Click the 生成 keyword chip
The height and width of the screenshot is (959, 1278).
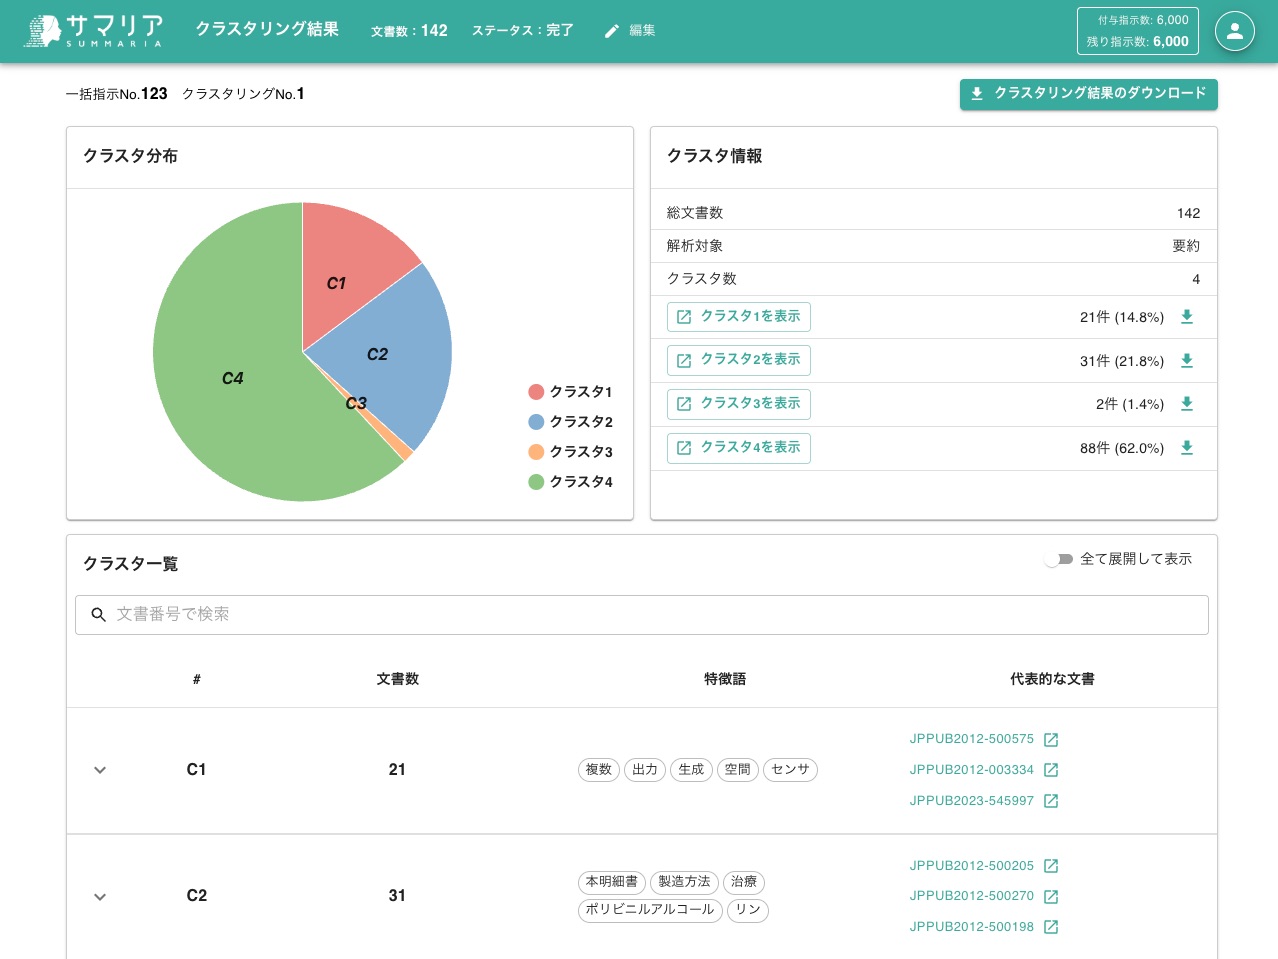(691, 770)
